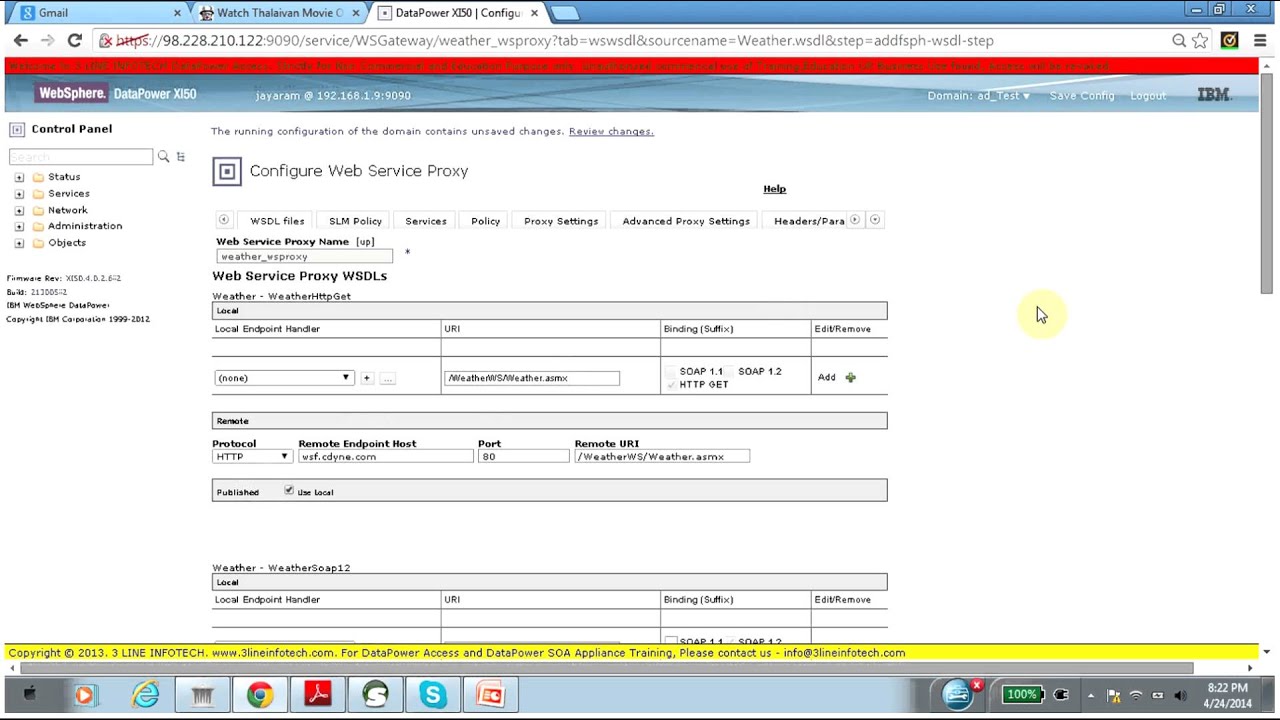
Task: Toggle the HTTP GET binding checkbox
Action: point(671,385)
